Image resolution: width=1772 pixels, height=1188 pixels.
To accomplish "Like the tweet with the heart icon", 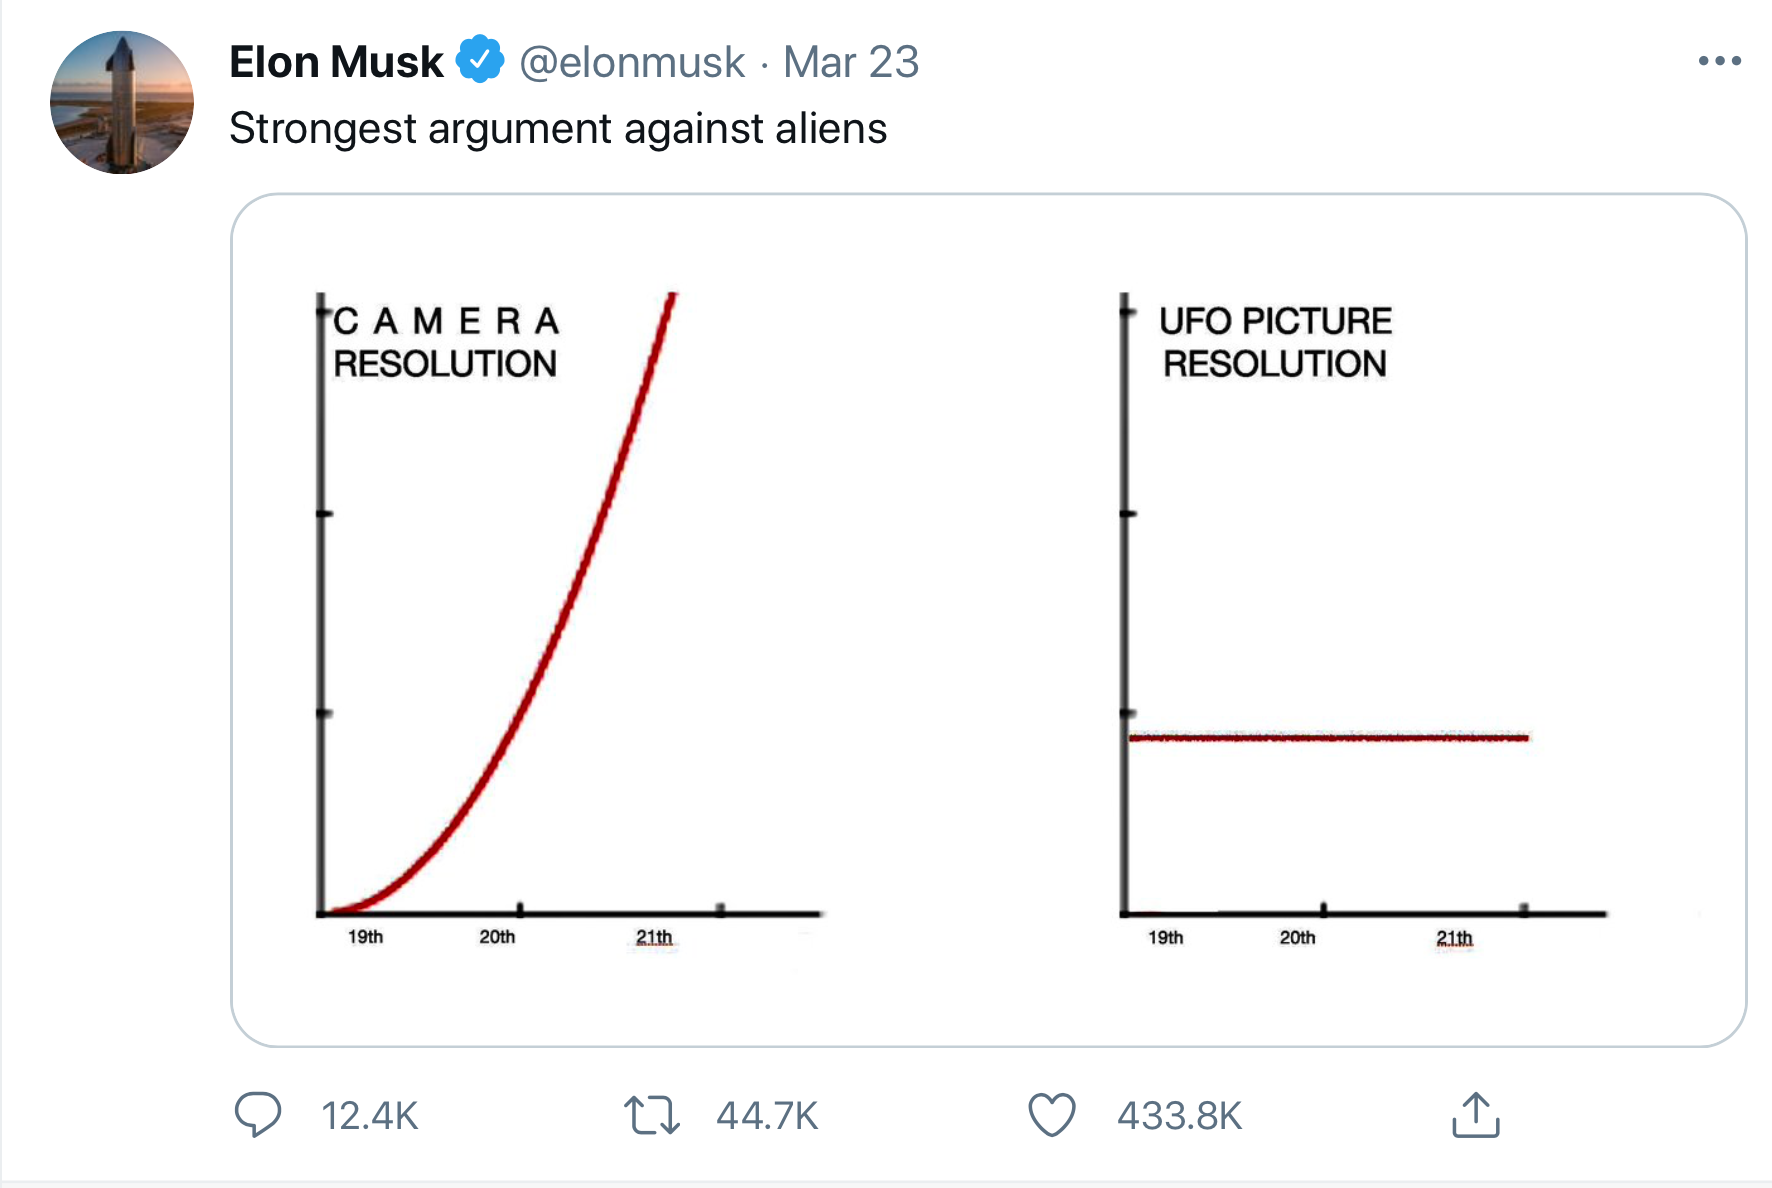I will [1052, 1115].
